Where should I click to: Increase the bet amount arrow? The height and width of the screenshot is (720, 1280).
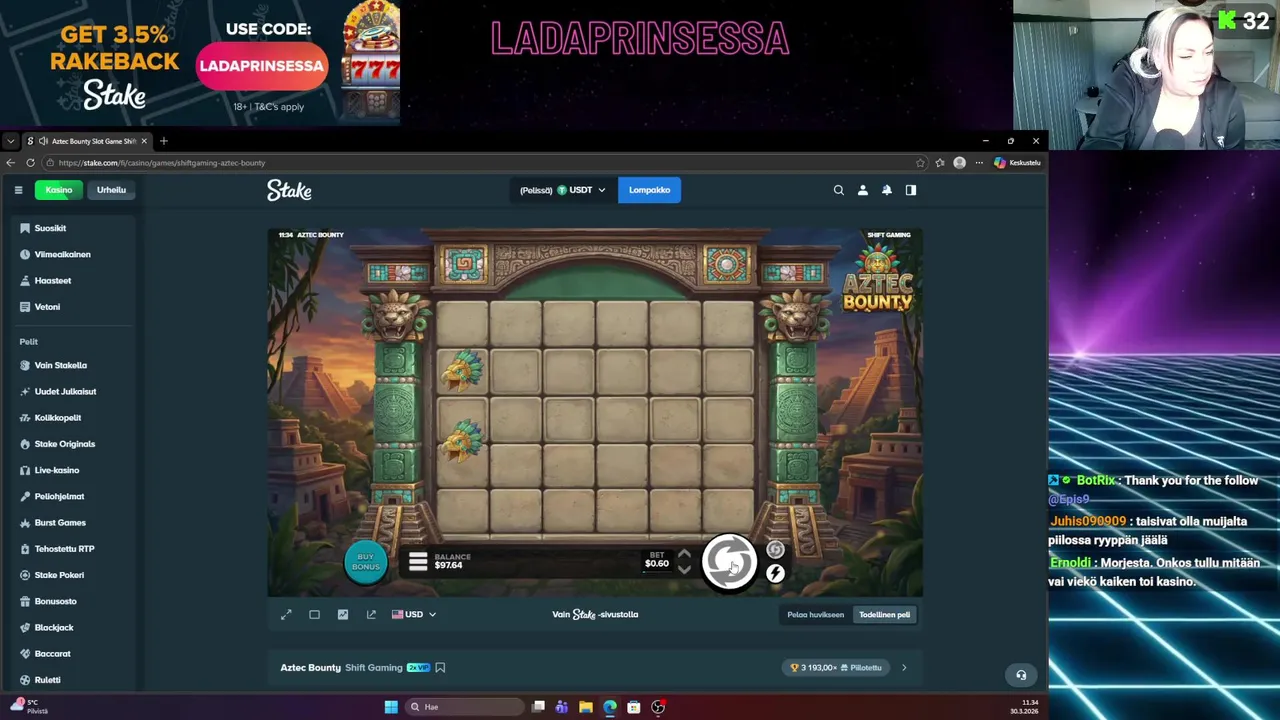point(684,553)
